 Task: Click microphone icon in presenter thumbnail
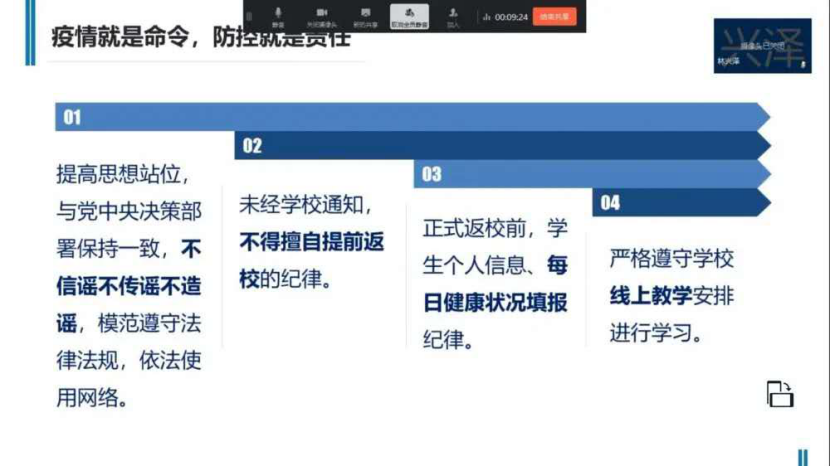(x=802, y=62)
